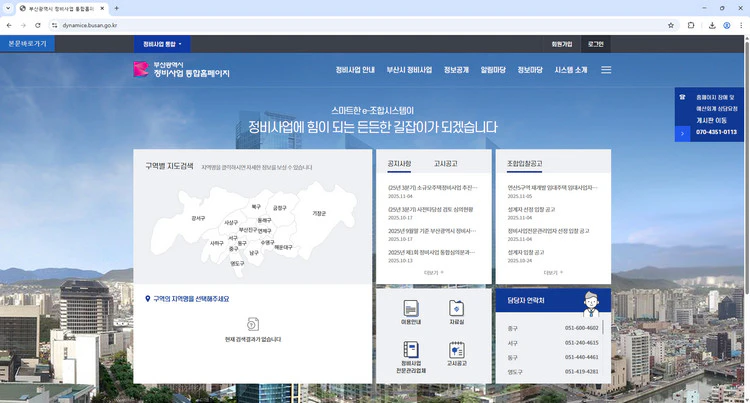Open the 이용안내 guide icon

[x=410, y=311]
